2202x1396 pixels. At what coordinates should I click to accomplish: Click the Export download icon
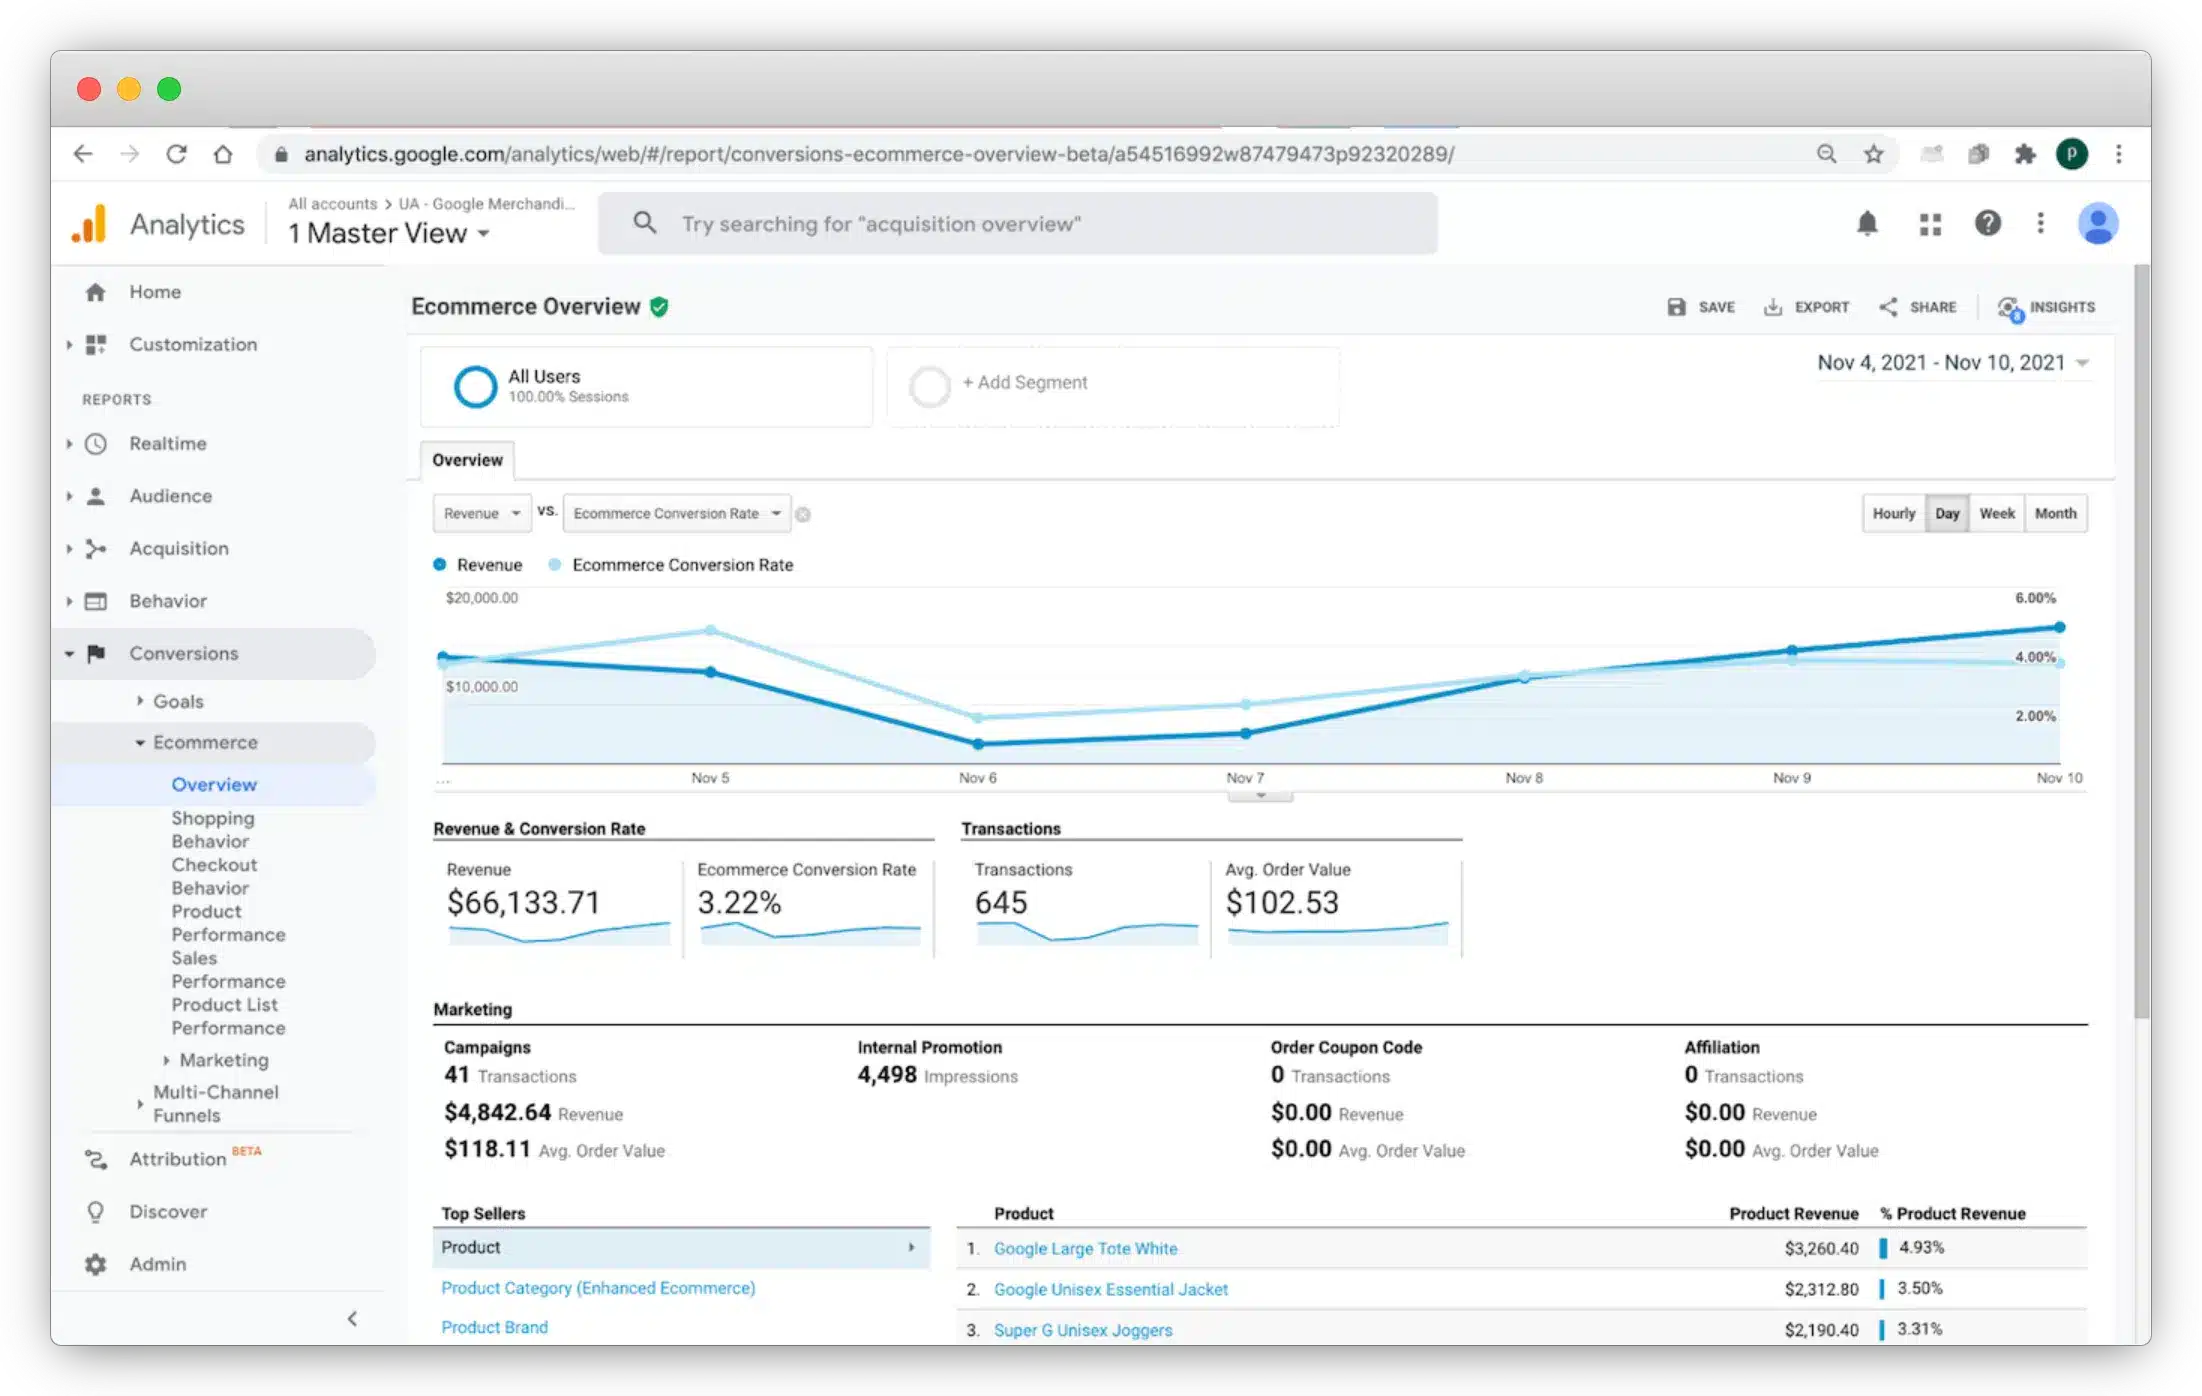[x=1772, y=307]
